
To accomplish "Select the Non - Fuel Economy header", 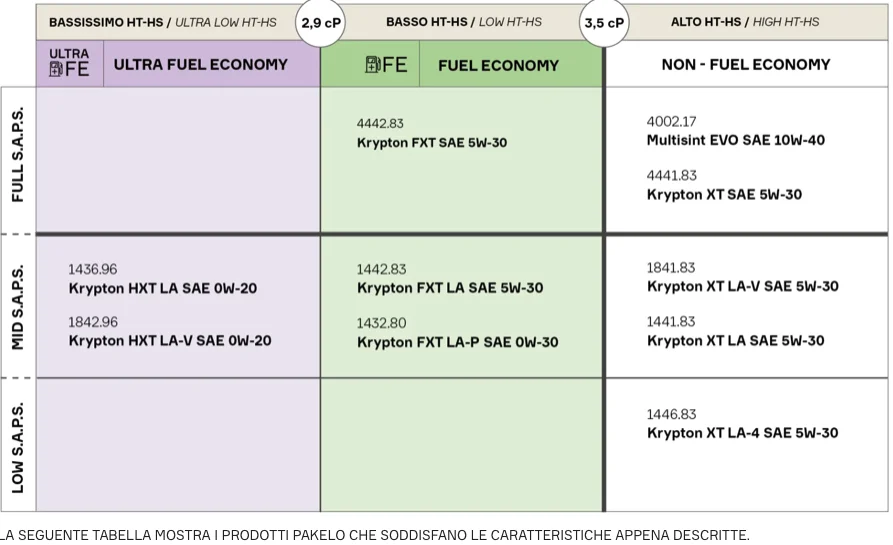I will click(x=746, y=64).
